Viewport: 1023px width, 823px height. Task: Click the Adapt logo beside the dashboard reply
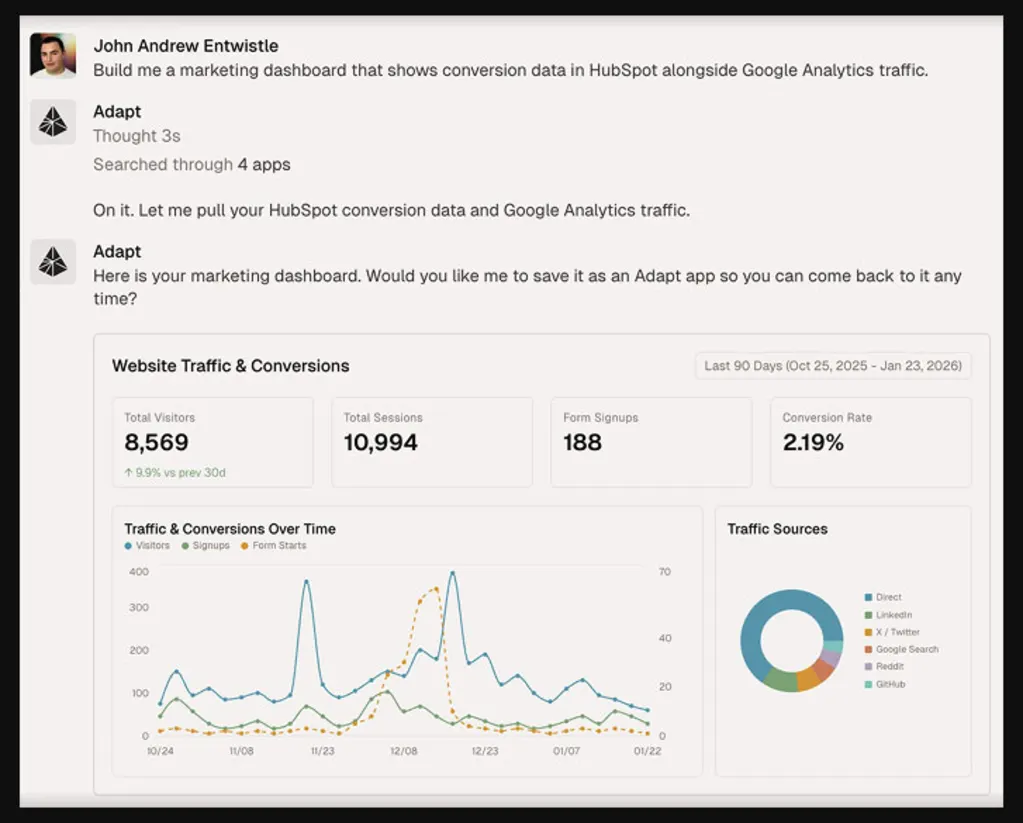(x=52, y=262)
